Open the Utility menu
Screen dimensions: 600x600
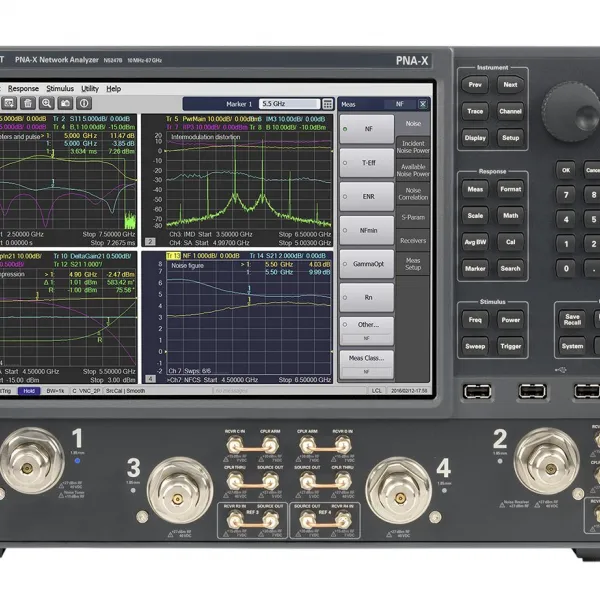tap(90, 89)
